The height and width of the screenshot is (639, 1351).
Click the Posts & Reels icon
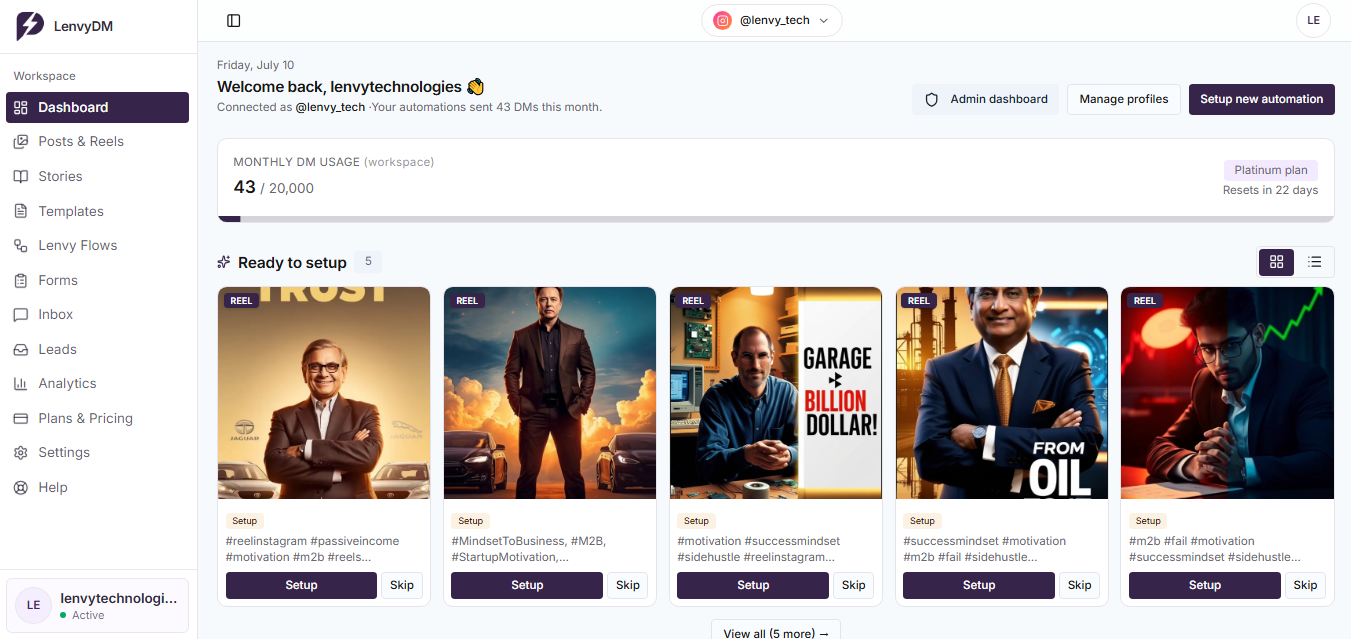(x=21, y=142)
